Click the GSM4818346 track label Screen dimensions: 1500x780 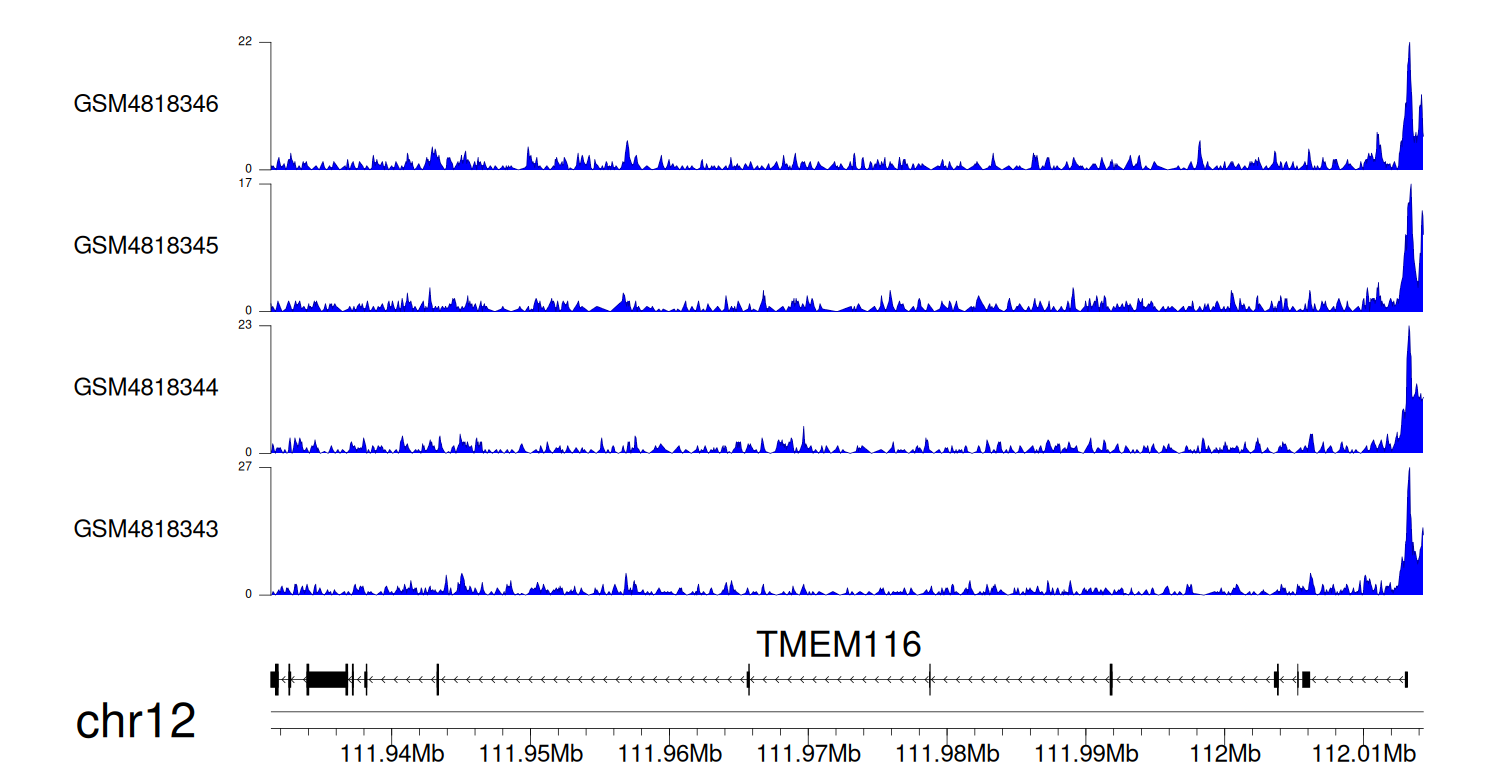(146, 104)
